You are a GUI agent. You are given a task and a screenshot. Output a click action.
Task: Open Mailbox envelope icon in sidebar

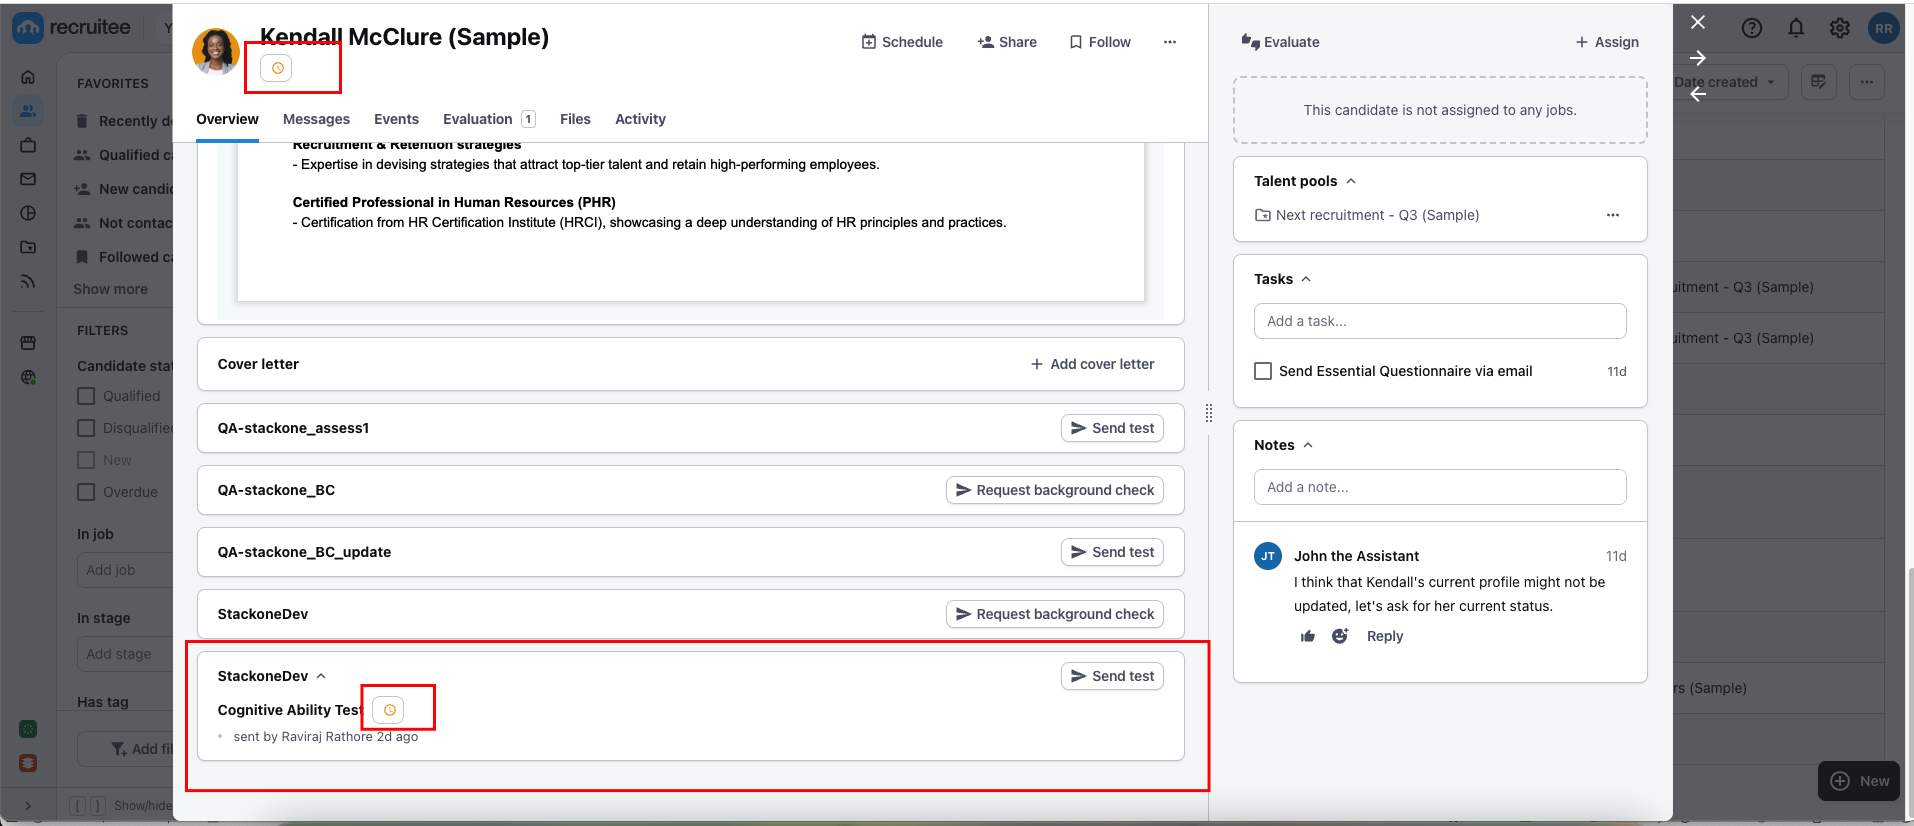28,179
